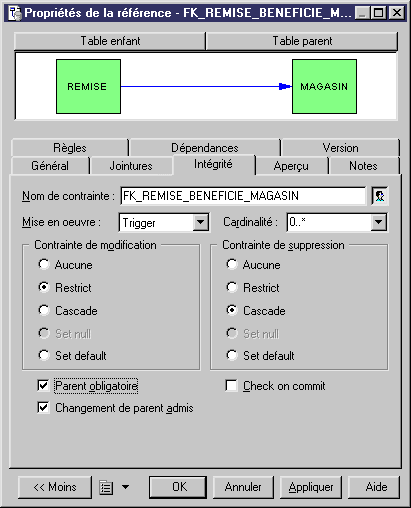Open the arrow next to the properties list icon
This screenshot has height=508, width=411.
pyautogui.click(x=125, y=487)
